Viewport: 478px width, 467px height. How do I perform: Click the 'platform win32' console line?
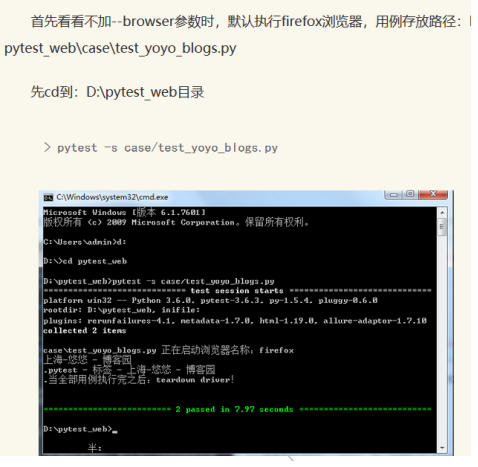pos(210,301)
